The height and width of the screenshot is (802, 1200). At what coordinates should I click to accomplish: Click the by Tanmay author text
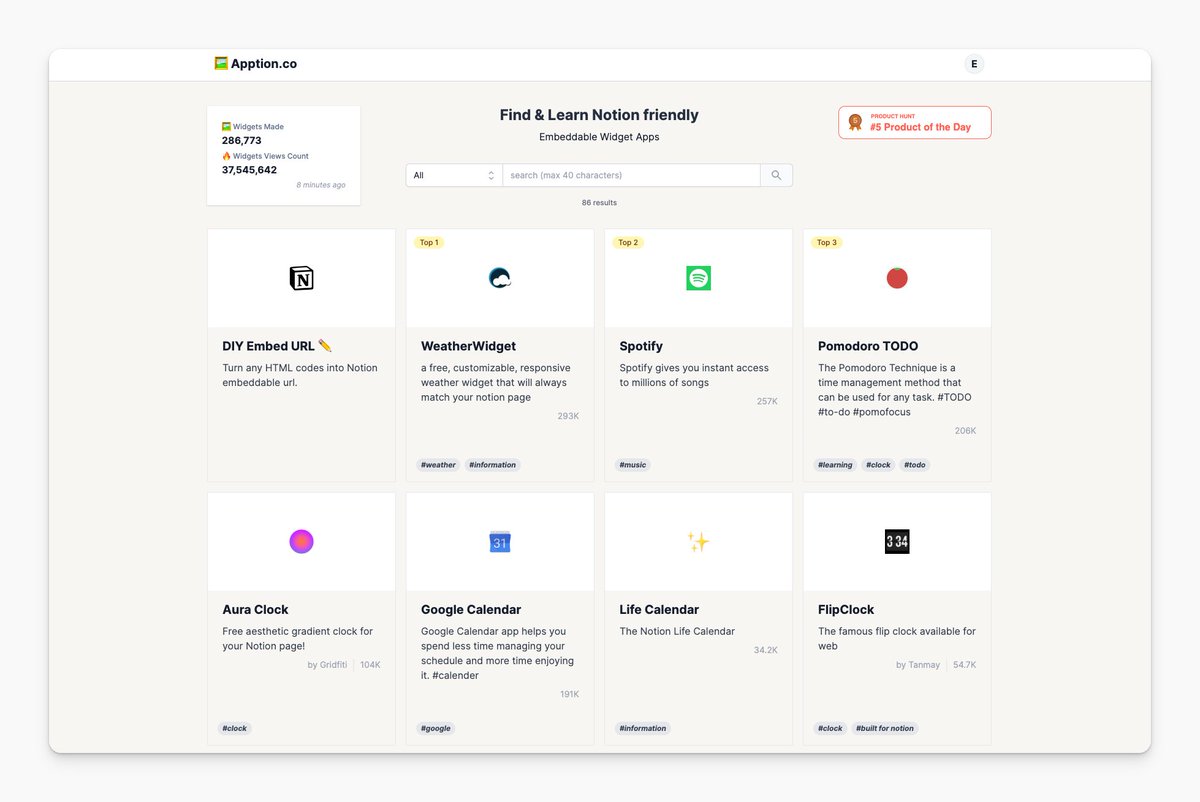tap(918, 665)
